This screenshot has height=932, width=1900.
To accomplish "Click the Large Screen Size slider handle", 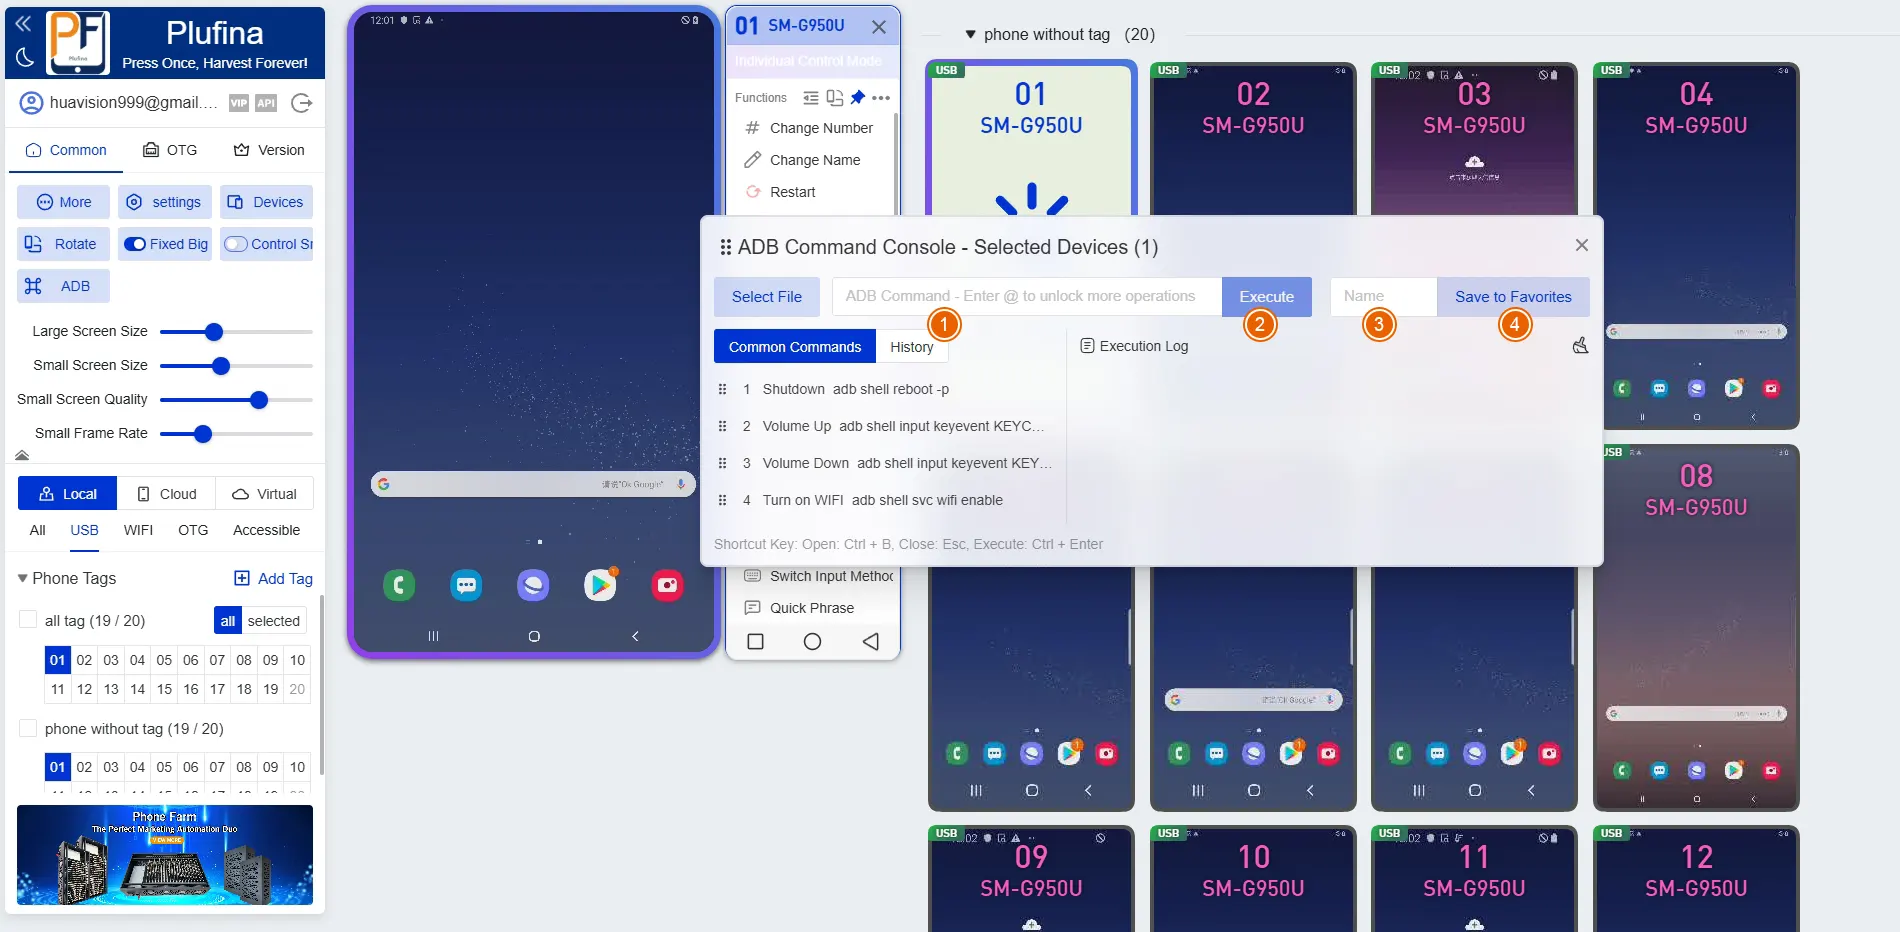I will 213,331.
